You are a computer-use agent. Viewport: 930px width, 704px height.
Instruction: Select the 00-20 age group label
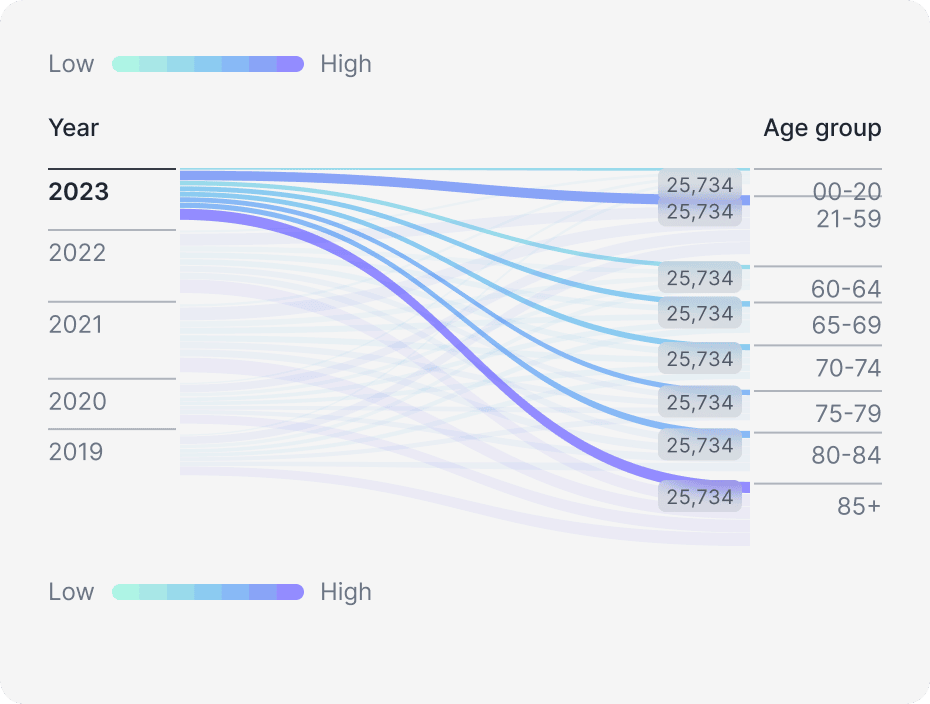[846, 192]
